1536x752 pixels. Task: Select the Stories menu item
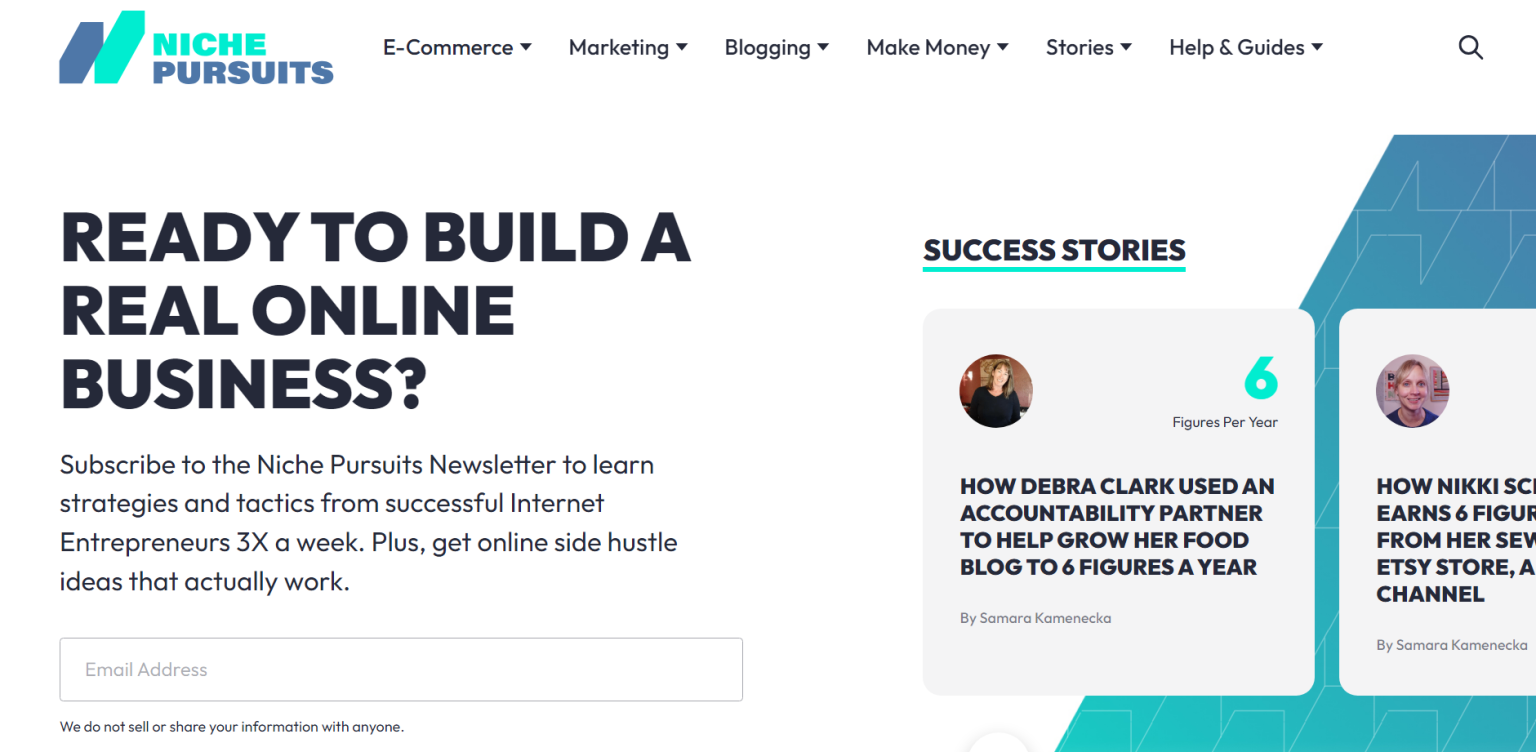click(1080, 47)
